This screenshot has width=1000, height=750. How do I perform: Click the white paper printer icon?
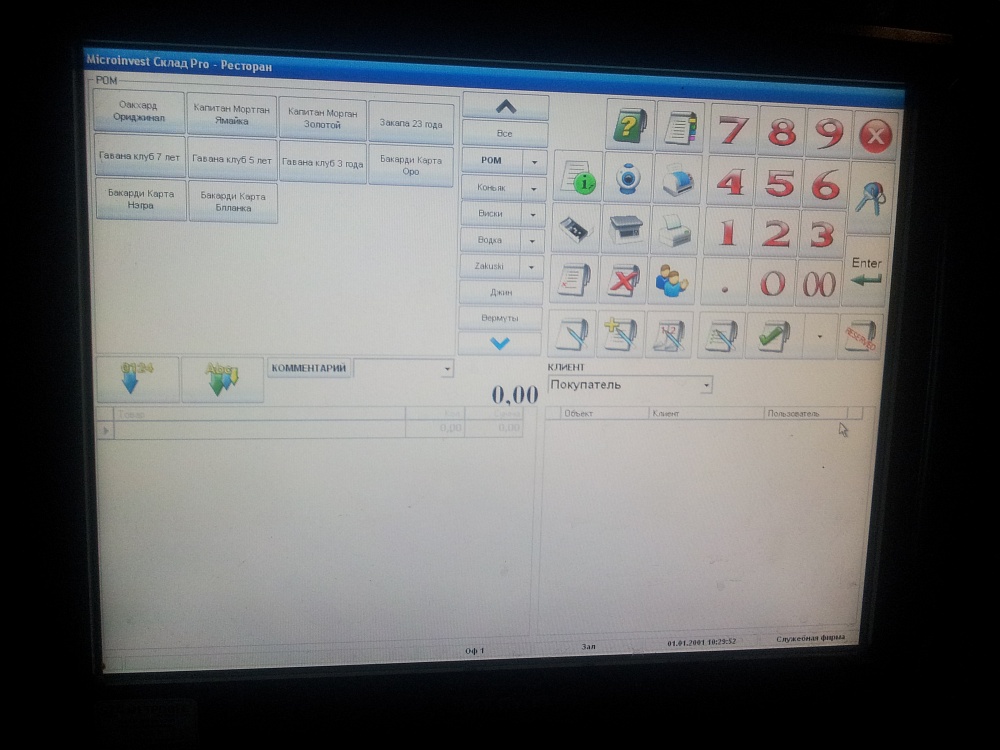675,230
